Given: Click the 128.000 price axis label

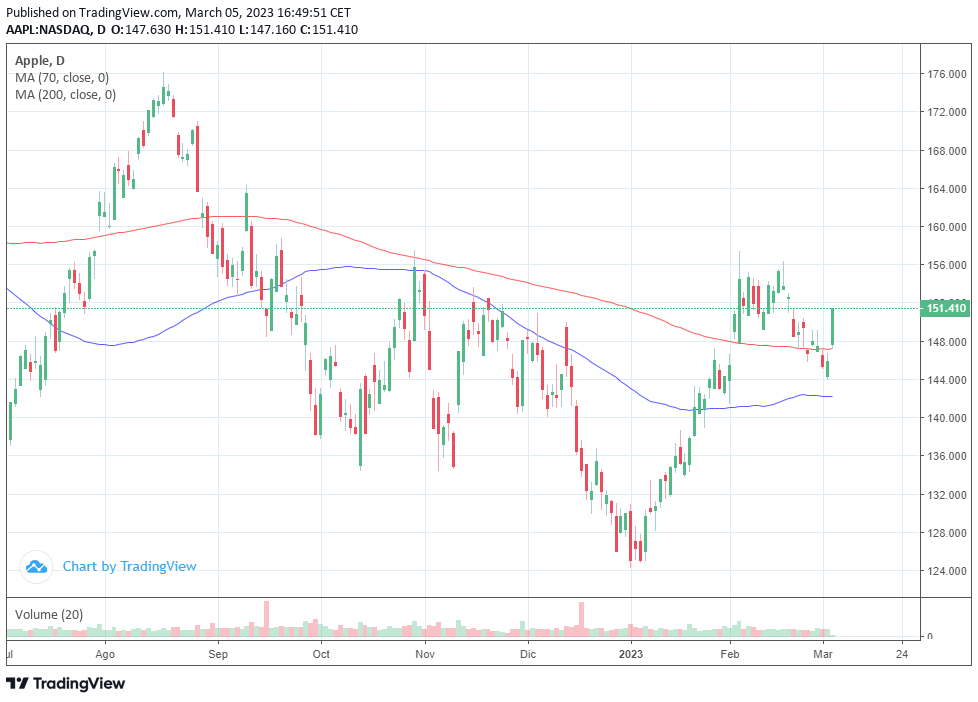Looking at the screenshot, I should [x=947, y=533].
